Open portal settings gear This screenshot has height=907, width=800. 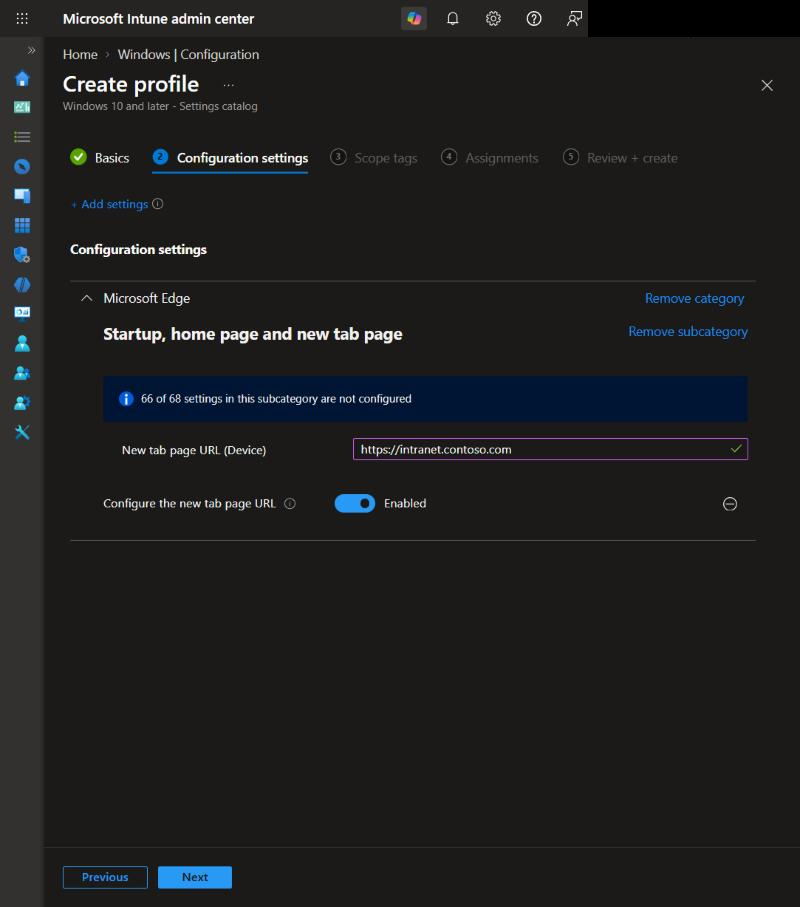point(493,19)
